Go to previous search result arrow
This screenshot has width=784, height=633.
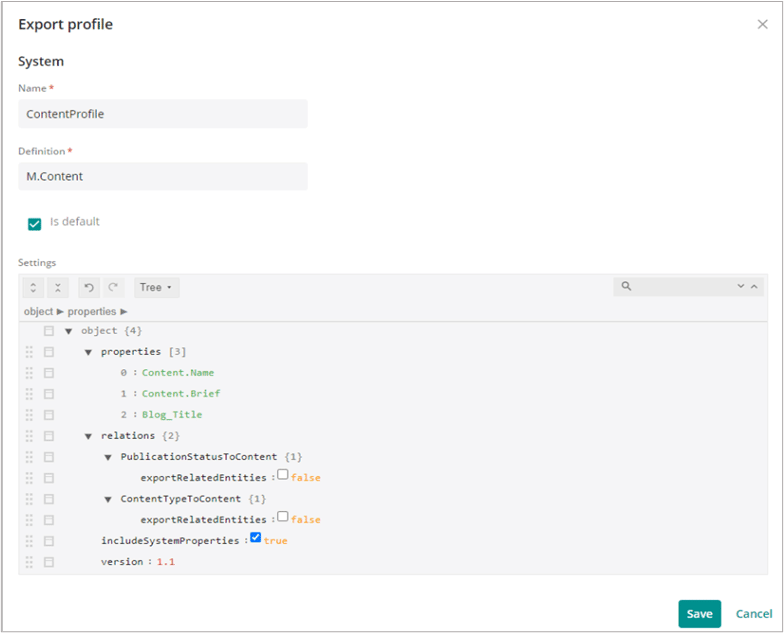[754, 286]
